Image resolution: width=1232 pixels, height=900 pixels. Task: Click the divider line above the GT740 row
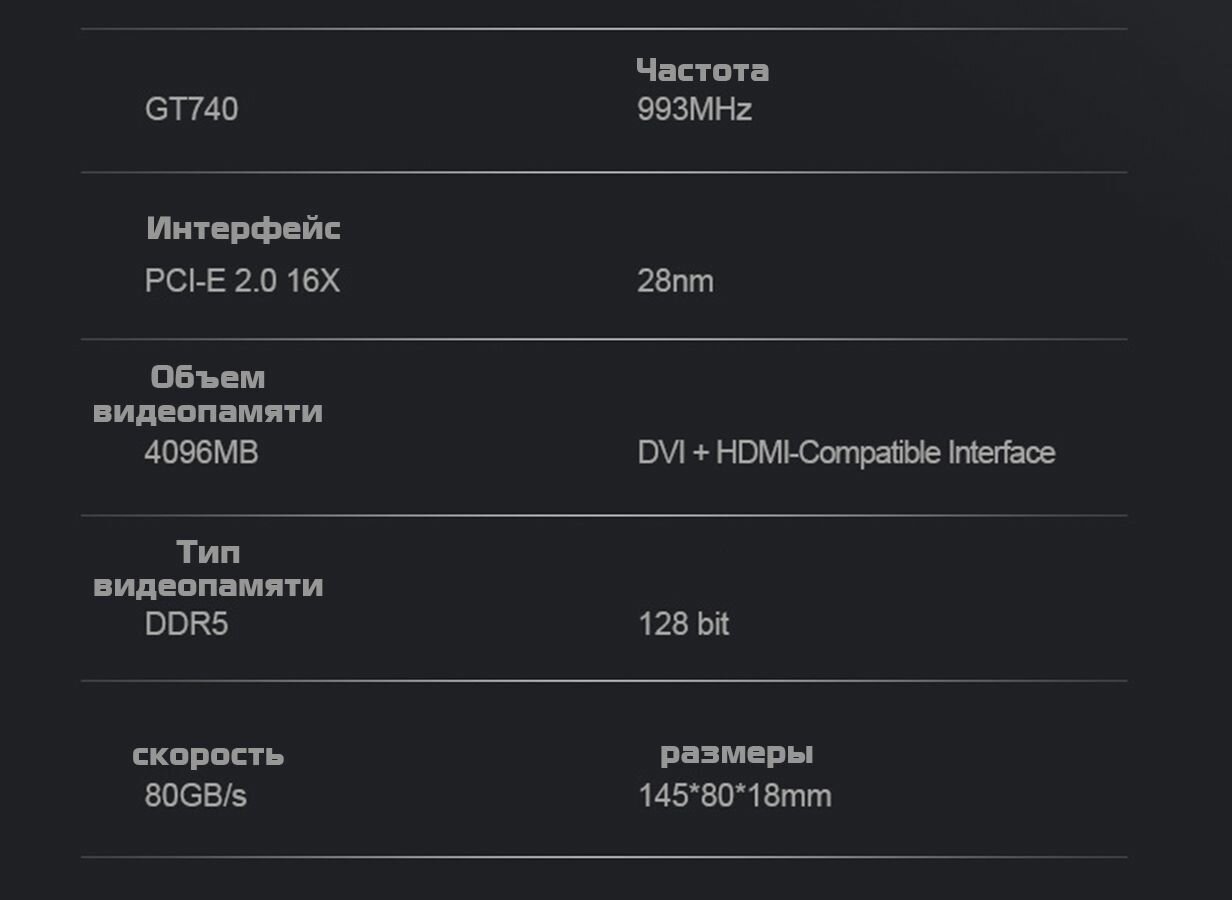[x=604, y=29]
